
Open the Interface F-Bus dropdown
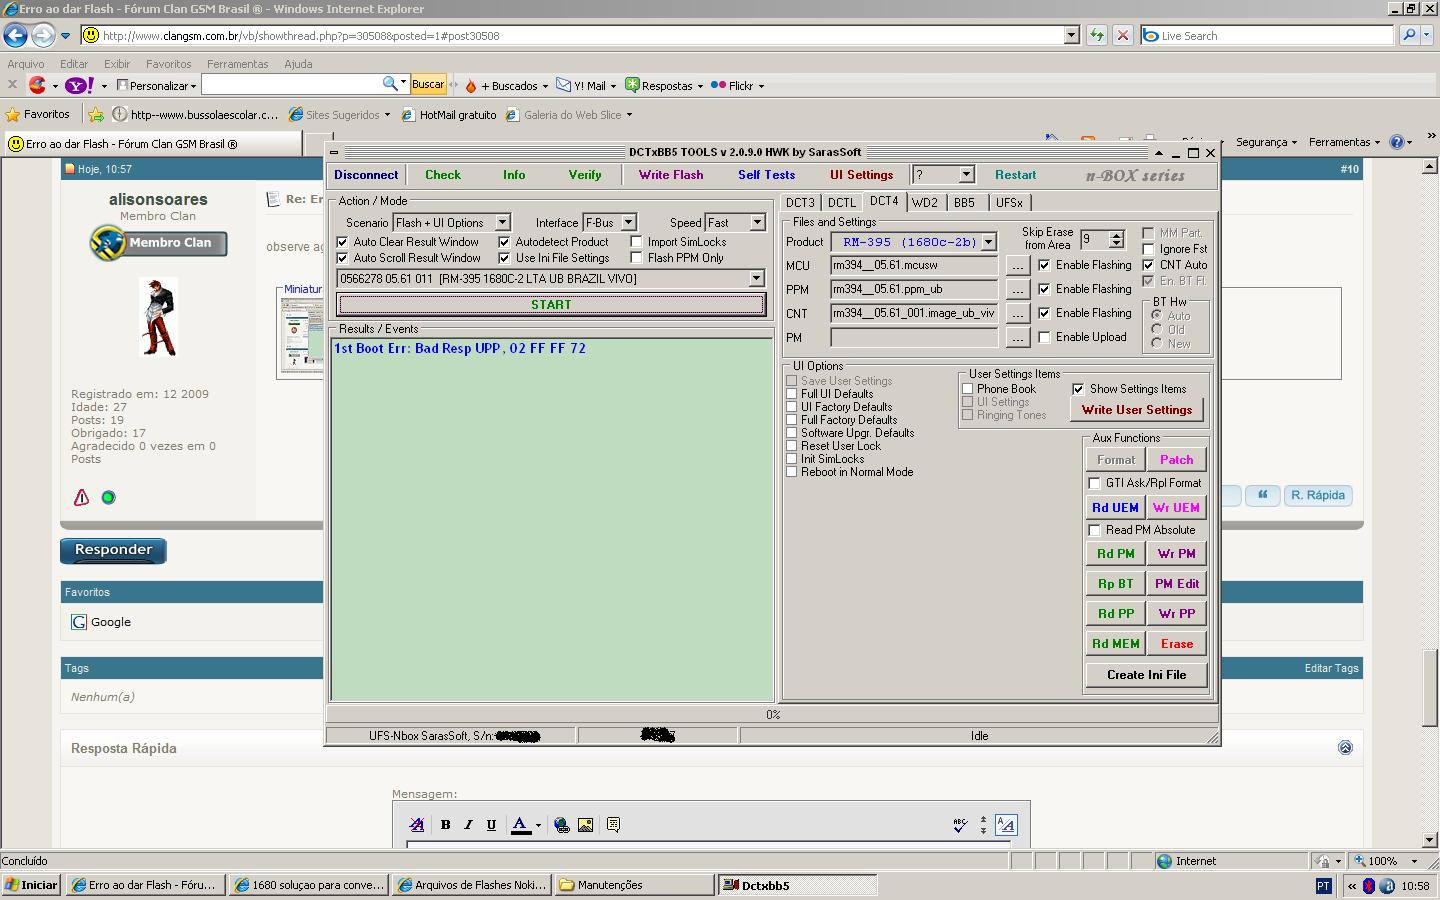click(x=629, y=223)
